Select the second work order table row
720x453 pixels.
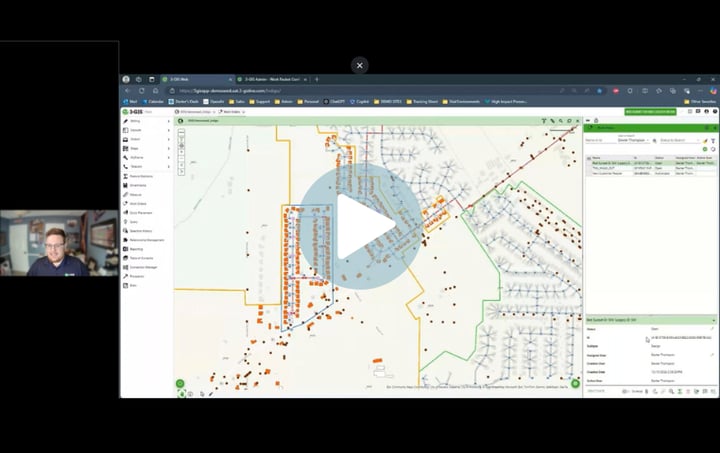(x=651, y=168)
